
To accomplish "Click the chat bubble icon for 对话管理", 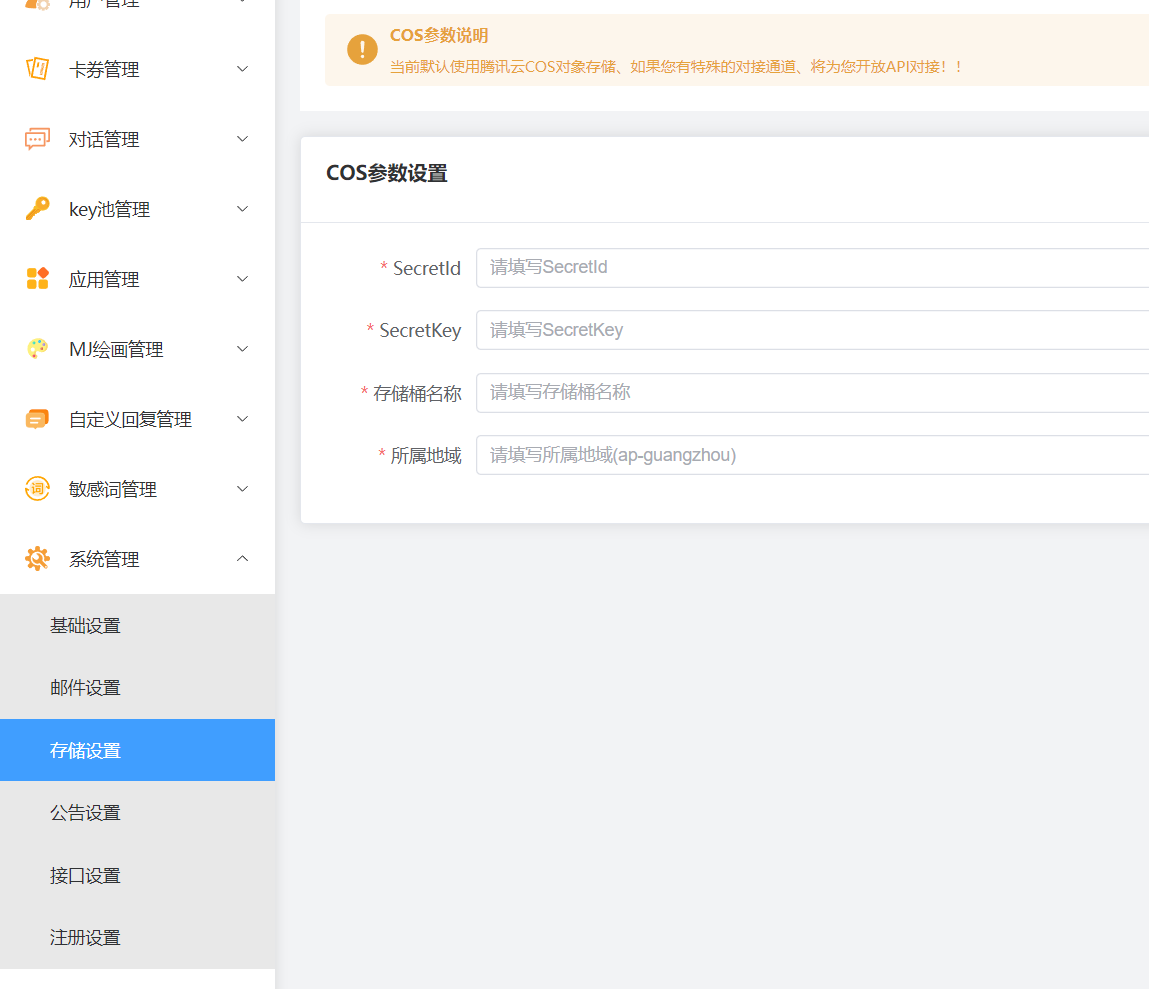I will (x=37, y=139).
